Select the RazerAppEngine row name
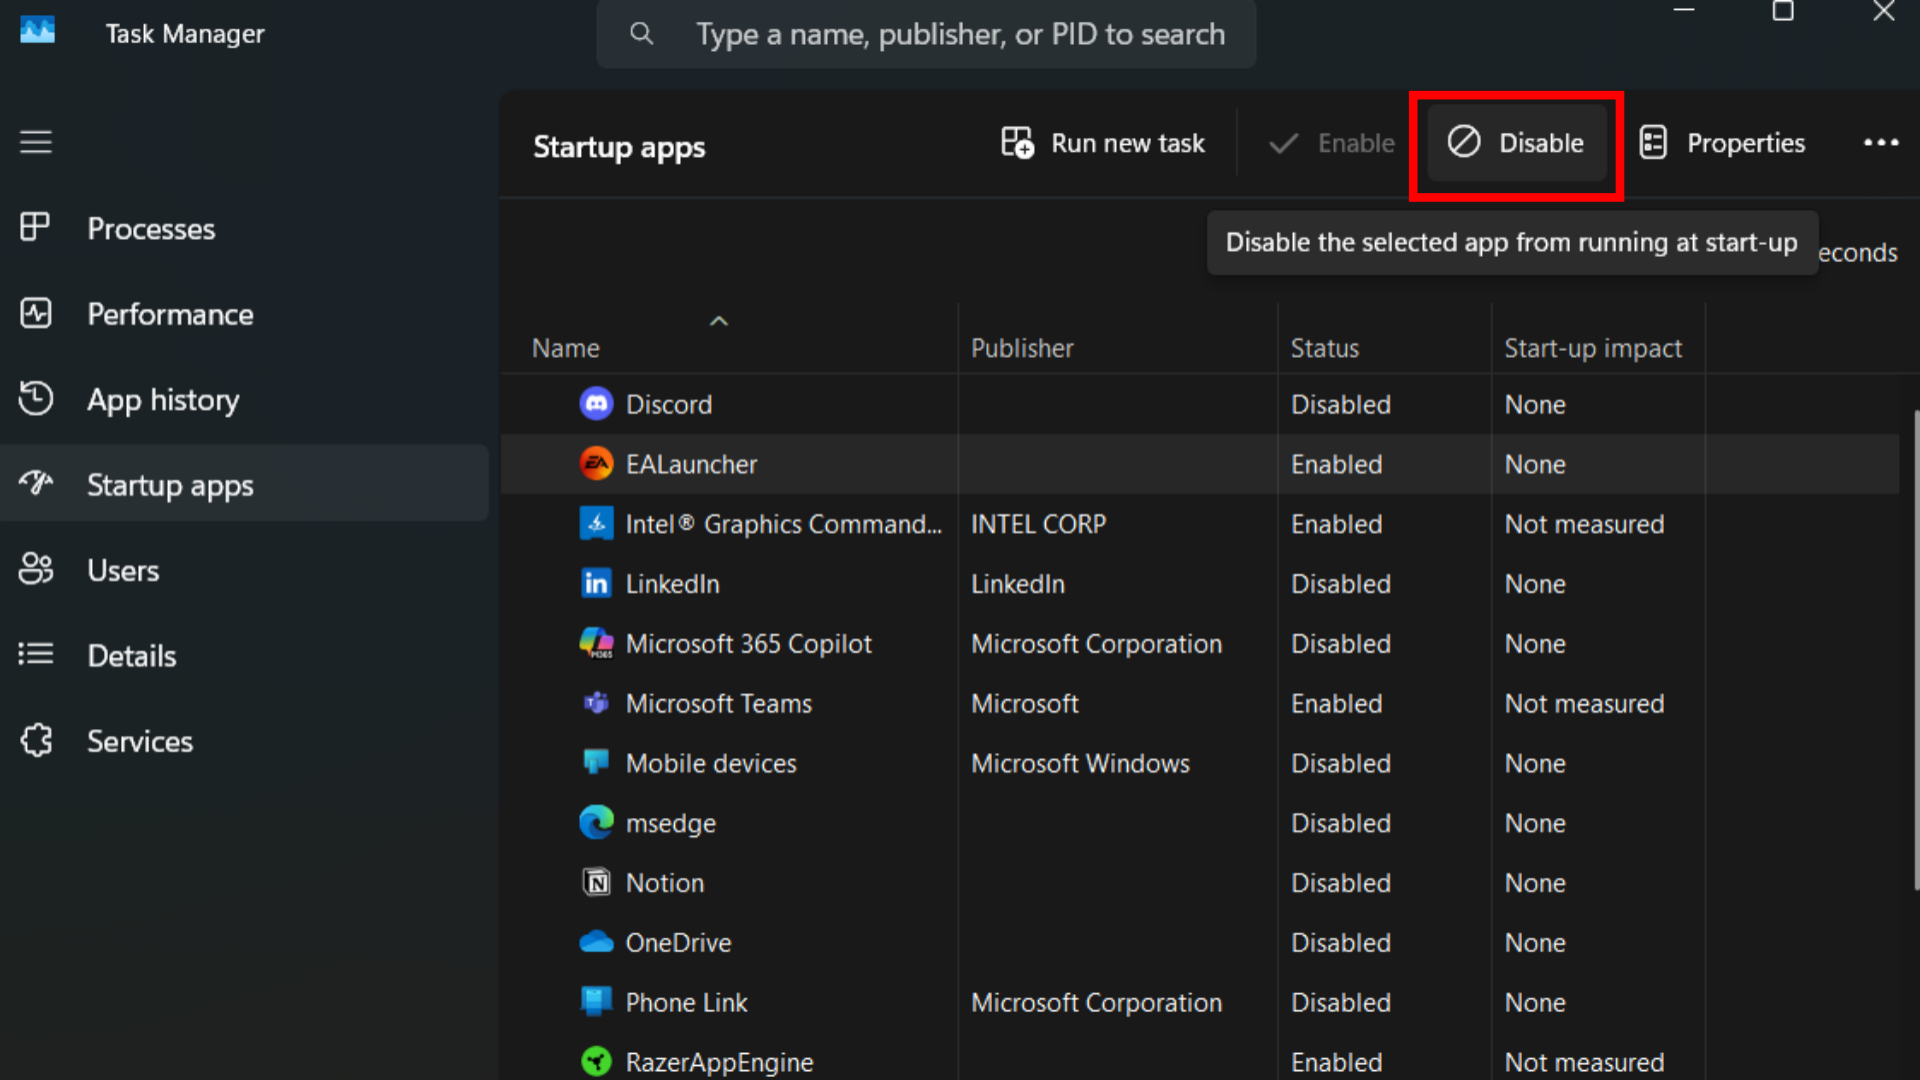 719,1062
